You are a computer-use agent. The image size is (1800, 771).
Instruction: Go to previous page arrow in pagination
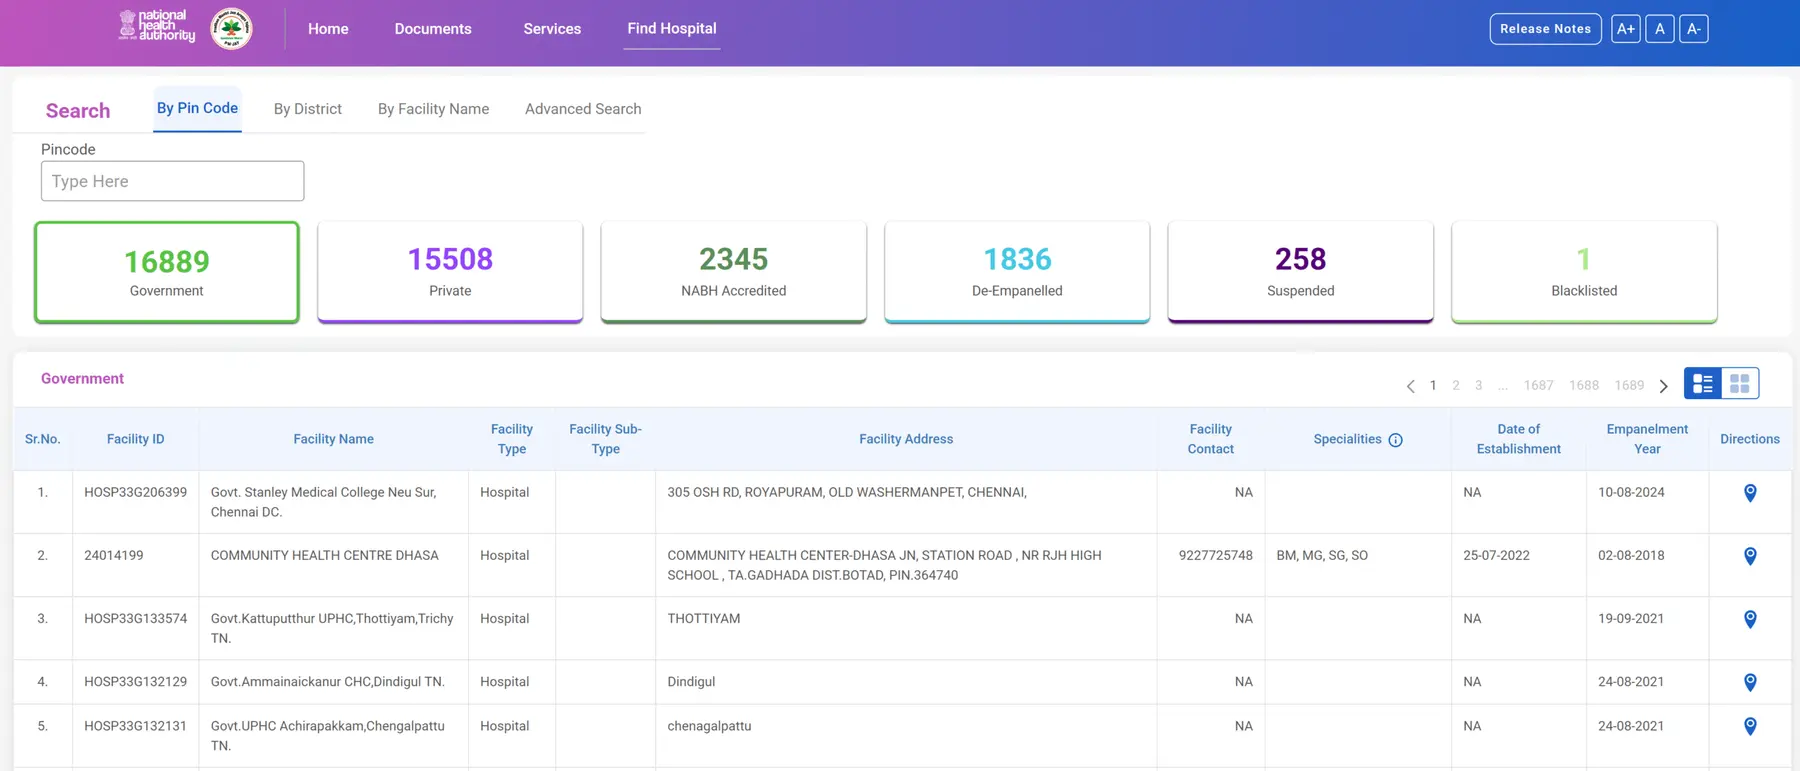pyautogui.click(x=1410, y=386)
